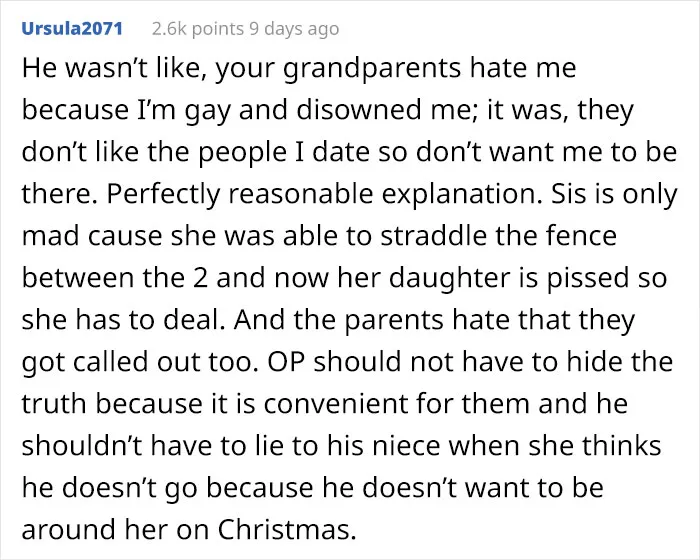Click the 2.6k points score text

(198, 29)
